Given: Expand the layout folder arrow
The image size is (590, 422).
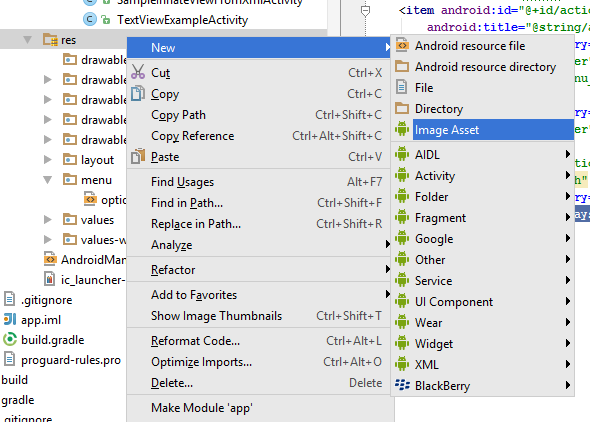Looking at the screenshot, I should click(x=47, y=160).
